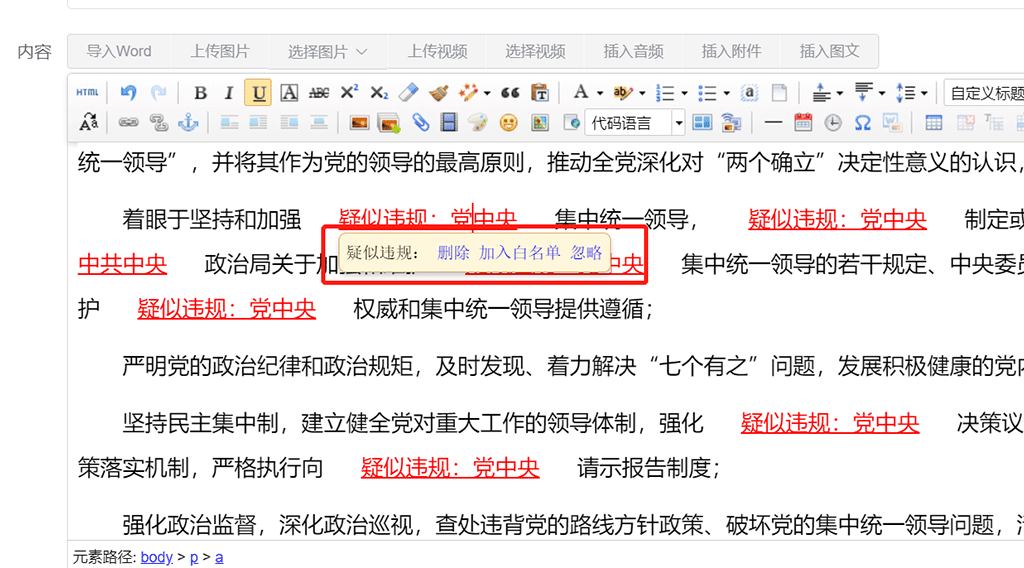
Task: Click the undo arrow icon
Action: tap(128, 93)
